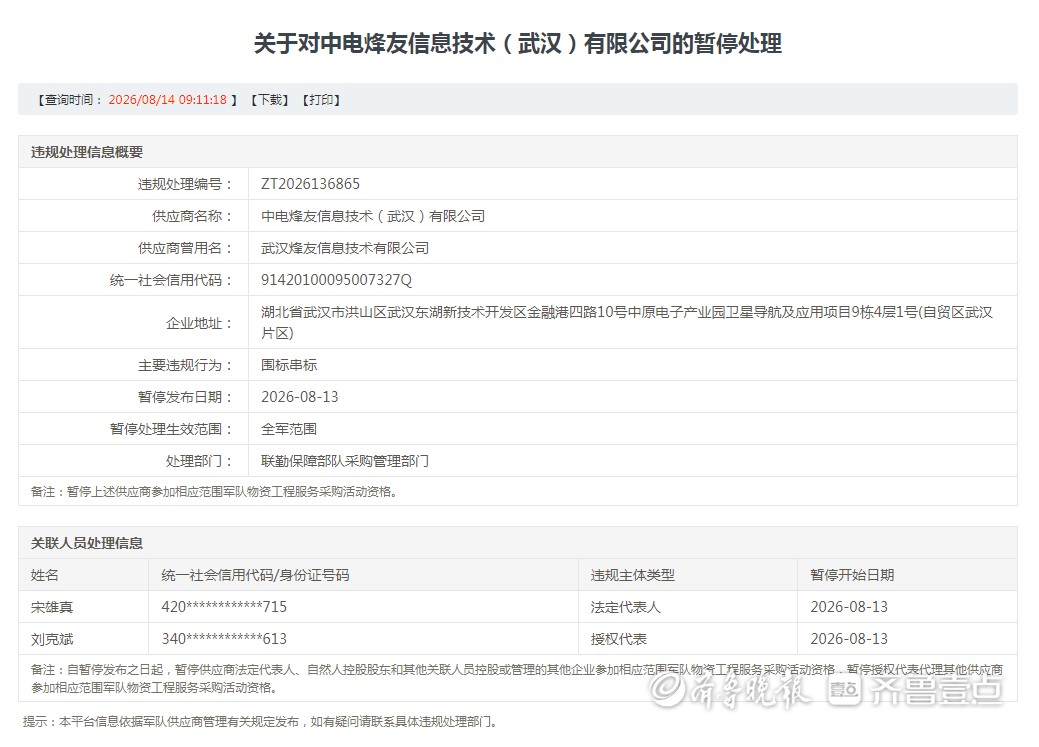Click the company address starting 湖北省武汉市洪山区
Screen dimensions: 1039x747
[626, 322]
